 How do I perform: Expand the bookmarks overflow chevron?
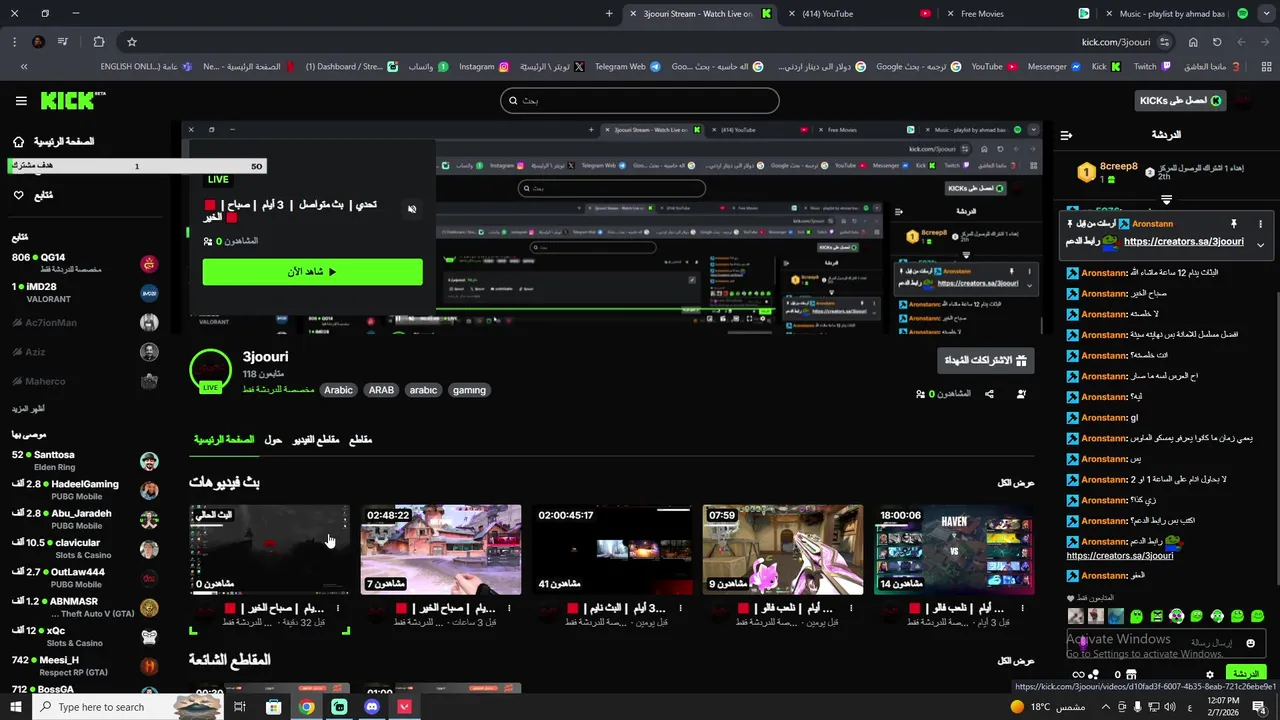pos(24,67)
